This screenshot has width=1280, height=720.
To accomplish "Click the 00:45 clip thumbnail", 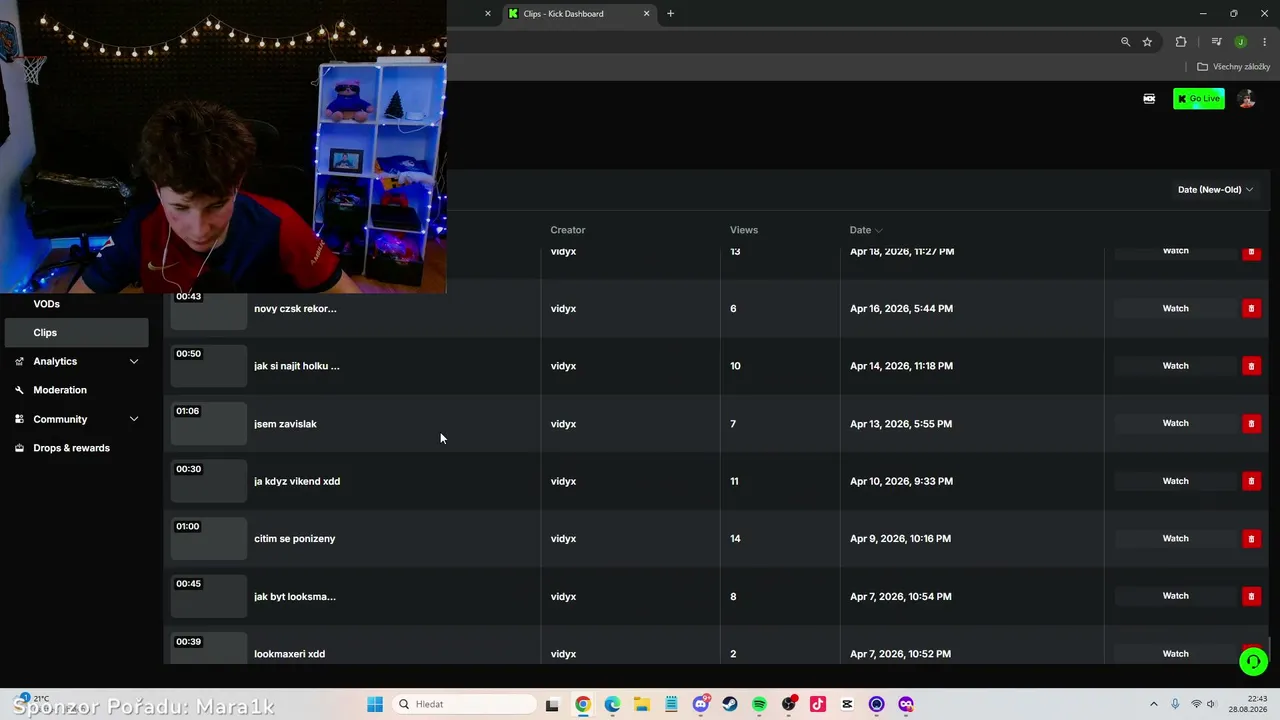I will [x=209, y=596].
